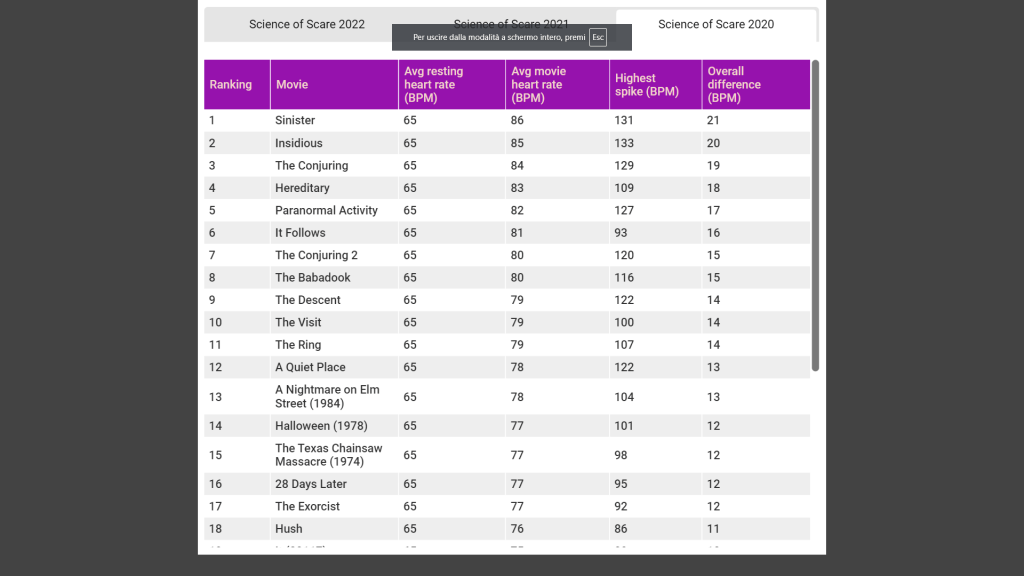Select the It Follows movie entry
Image resolution: width=1024 pixels, height=576 pixels.
click(300, 233)
